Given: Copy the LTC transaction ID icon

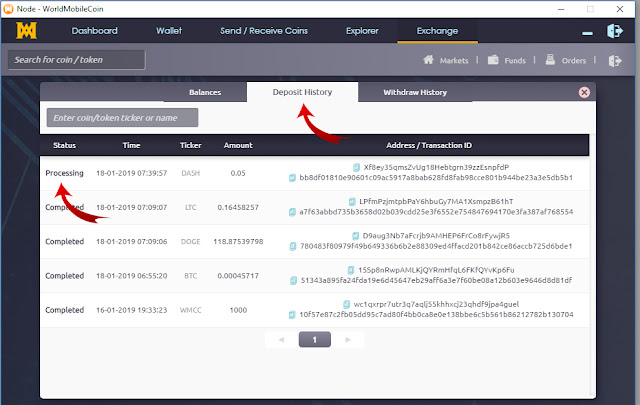Looking at the screenshot, I should [292, 212].
